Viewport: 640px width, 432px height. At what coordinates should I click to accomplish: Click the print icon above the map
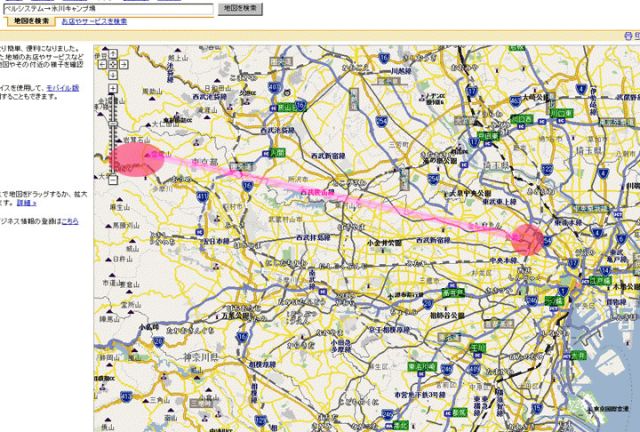pos(627,35)
